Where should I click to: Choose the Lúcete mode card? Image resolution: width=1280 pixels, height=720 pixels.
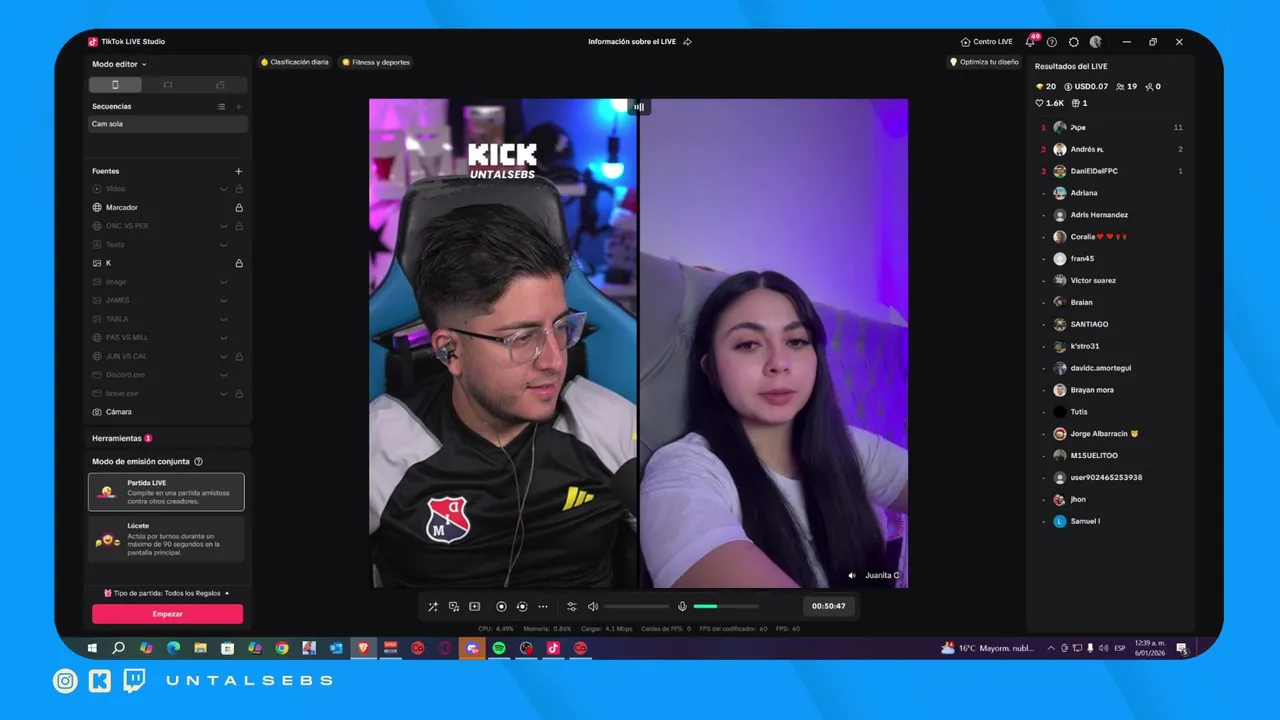166,540
